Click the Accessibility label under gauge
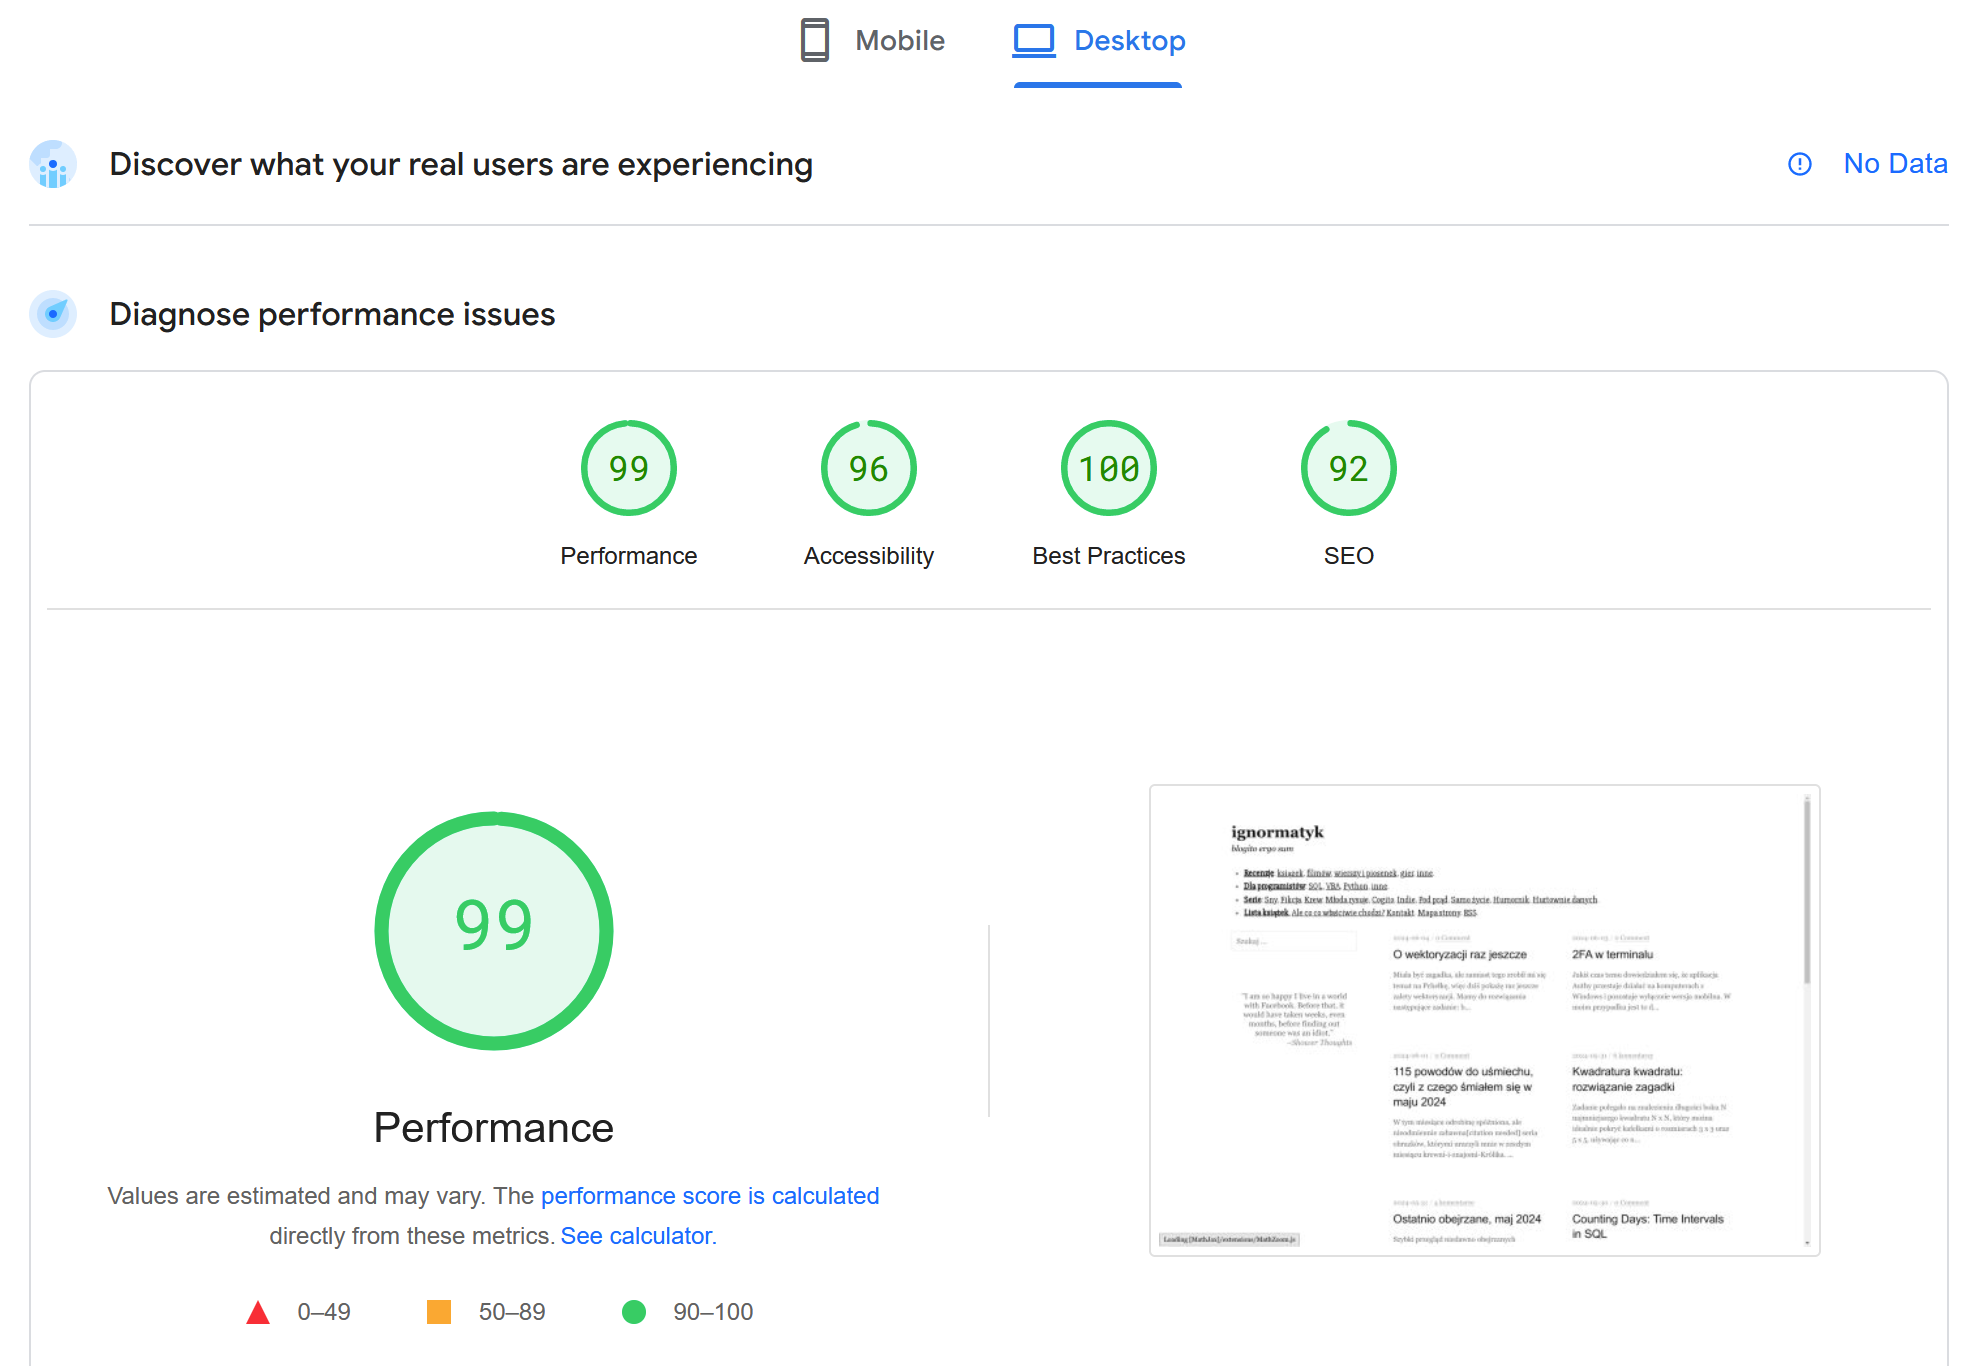 (x=868, y=556)
